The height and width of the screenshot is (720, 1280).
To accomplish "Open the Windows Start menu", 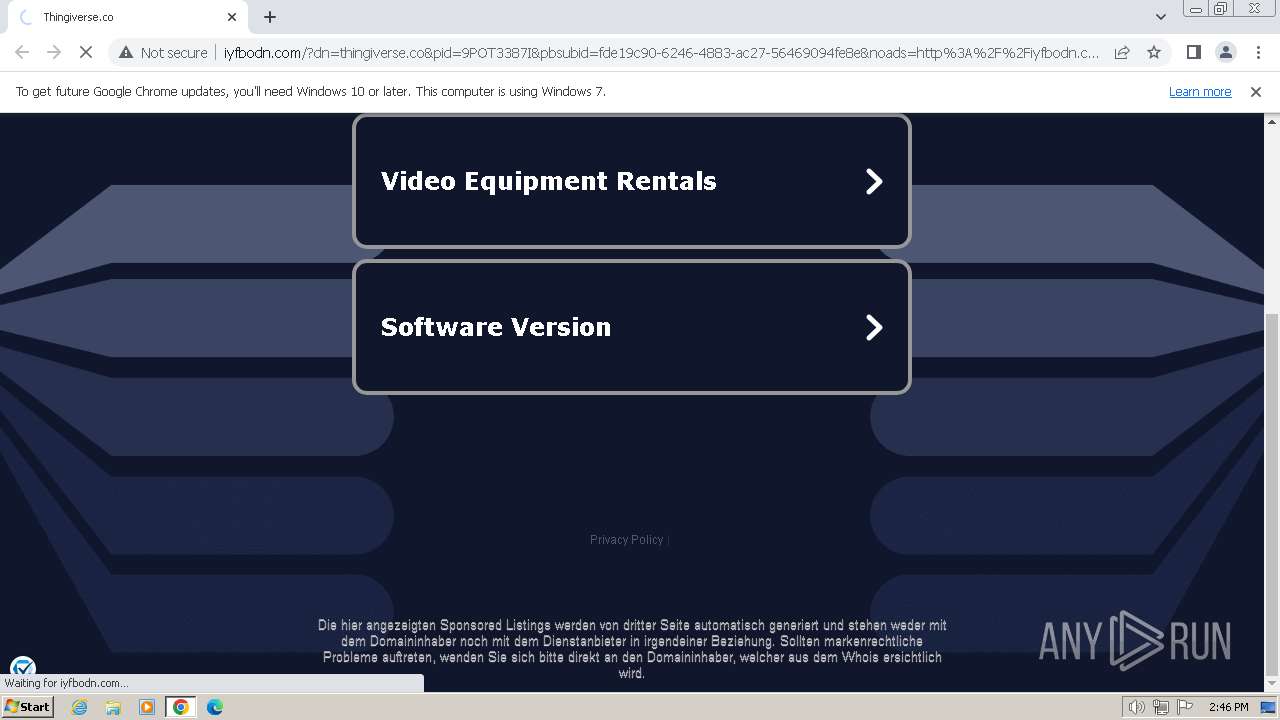I will [28, 707].
